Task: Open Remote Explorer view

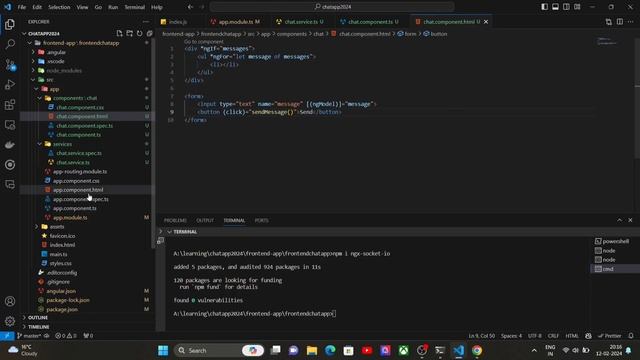Action: point(10,124)
